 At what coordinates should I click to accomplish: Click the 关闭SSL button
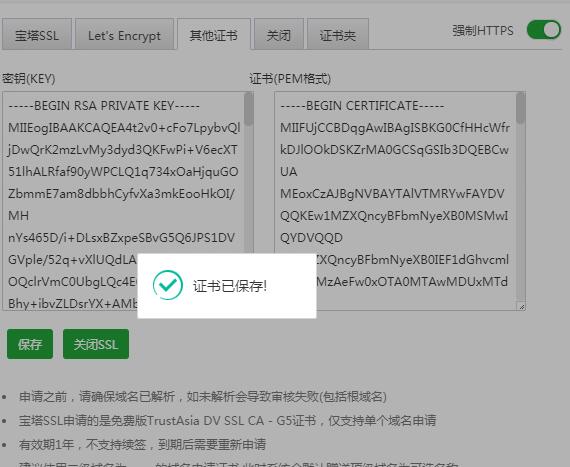pyautogui.click(x=96, y=344)
